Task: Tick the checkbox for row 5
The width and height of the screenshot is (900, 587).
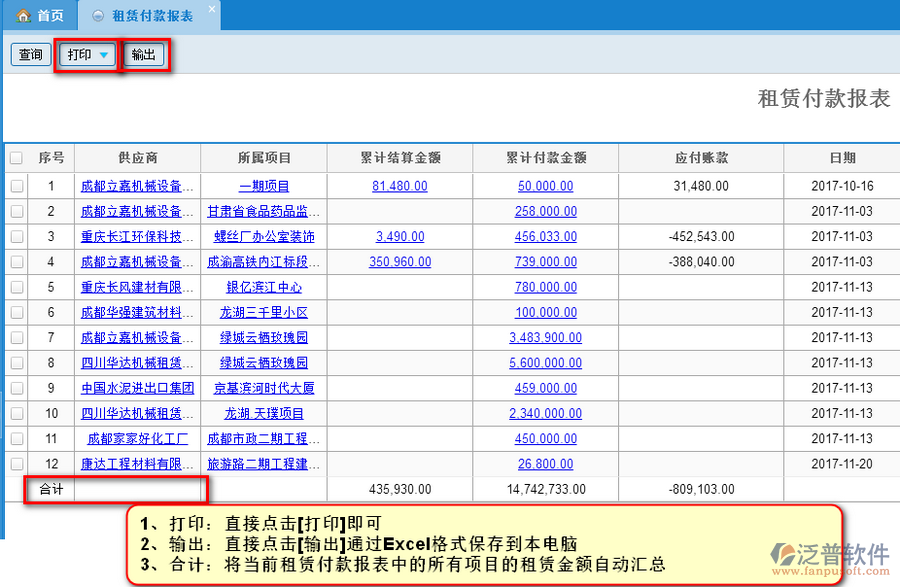Action: [17, 287]
